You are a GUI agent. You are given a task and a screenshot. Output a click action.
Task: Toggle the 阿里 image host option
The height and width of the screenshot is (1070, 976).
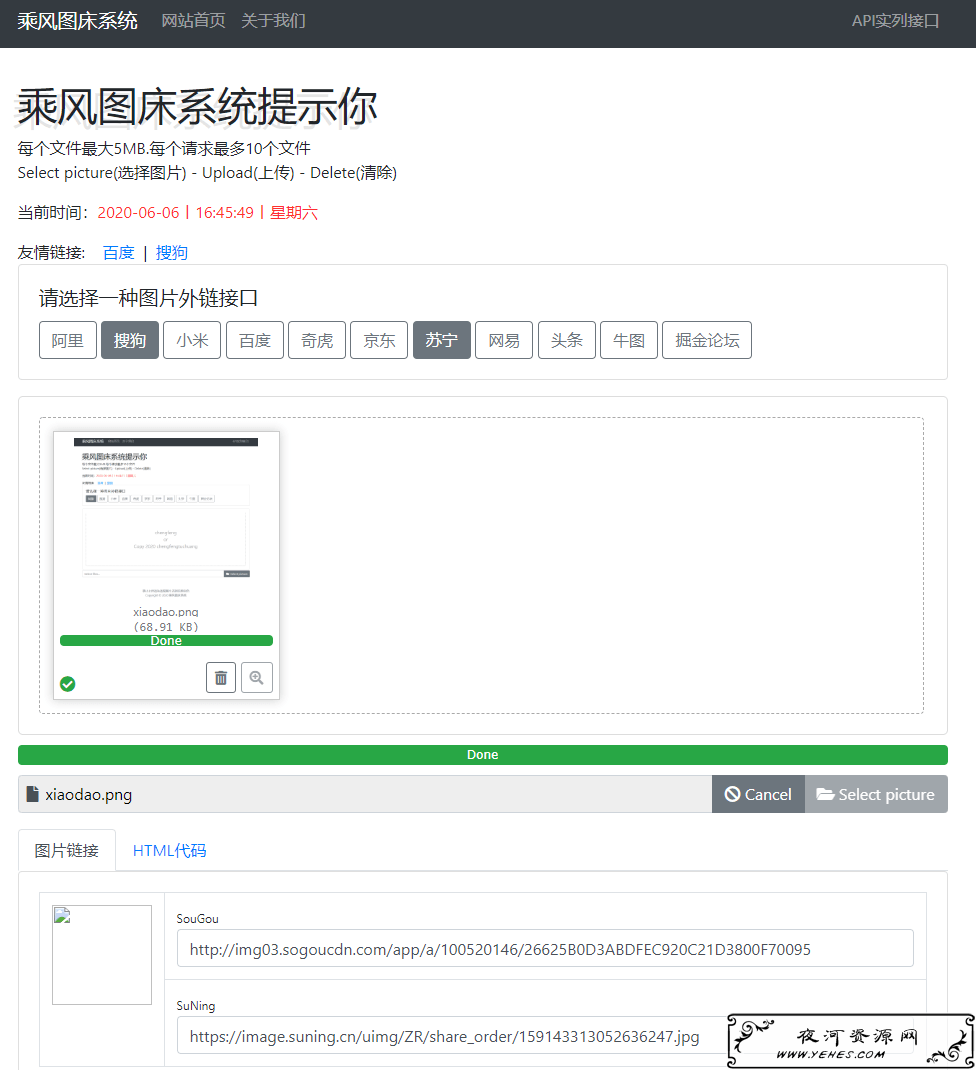tap(68, 340)
